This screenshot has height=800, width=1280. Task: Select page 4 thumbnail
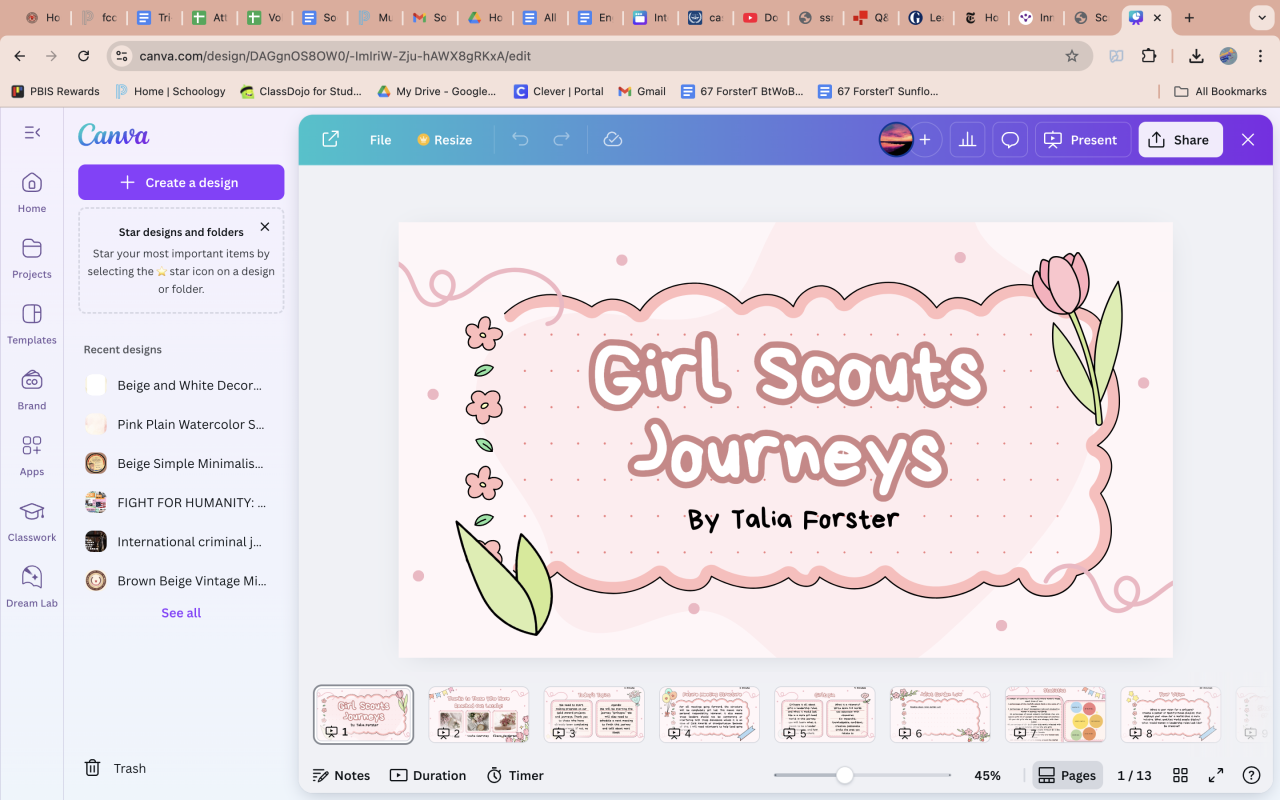click(709, 714)
